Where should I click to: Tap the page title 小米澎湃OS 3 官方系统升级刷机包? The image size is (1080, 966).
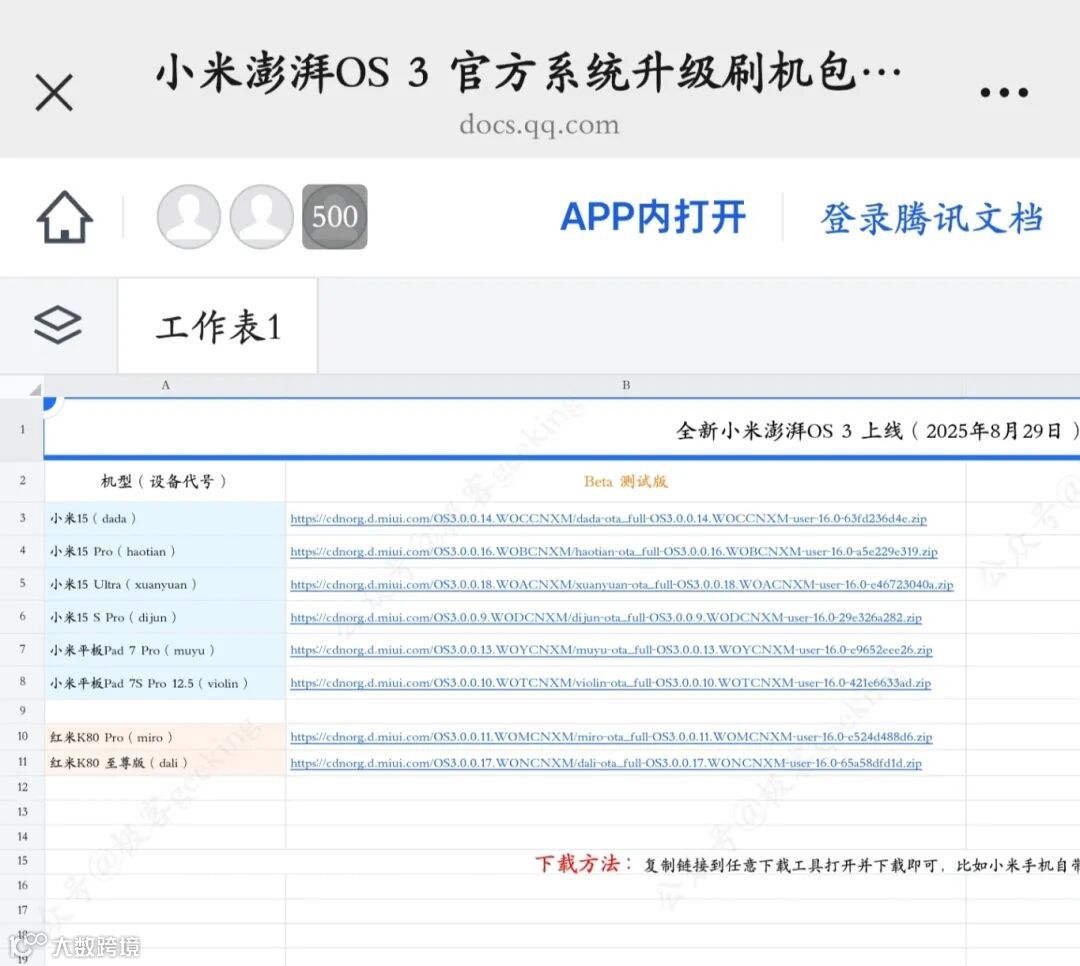pos(529,73)
